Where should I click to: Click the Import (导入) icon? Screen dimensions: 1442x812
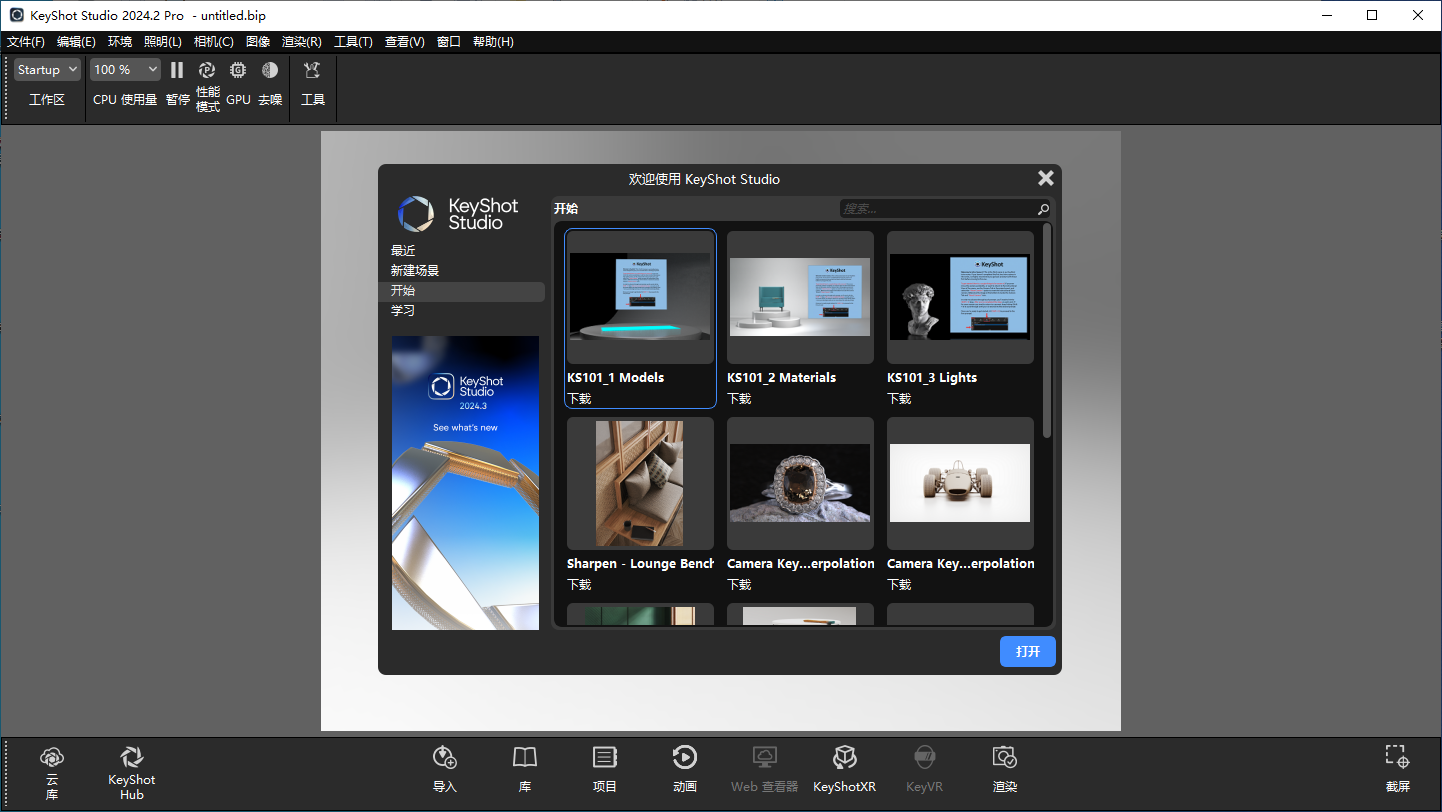[445, 769]
